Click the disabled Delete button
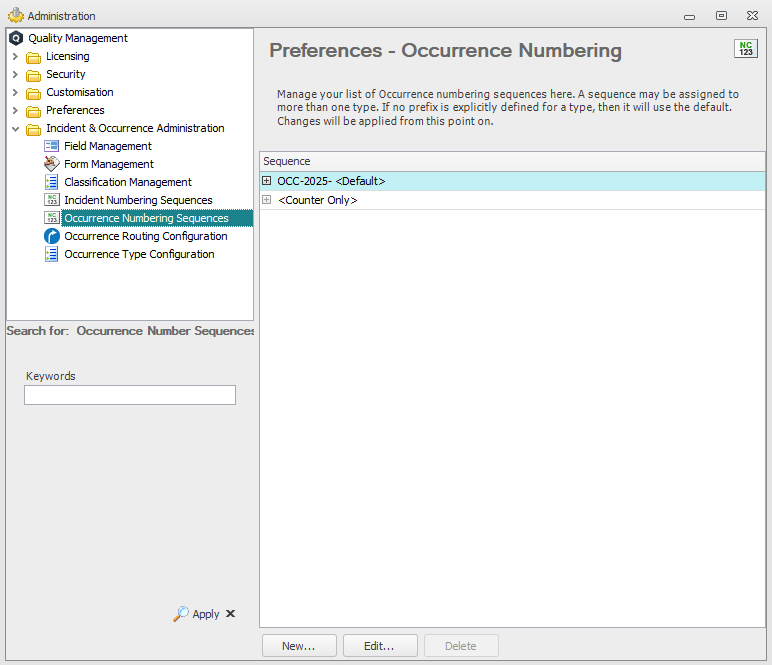This screenshot has width=772, height=665. (461, 646)
